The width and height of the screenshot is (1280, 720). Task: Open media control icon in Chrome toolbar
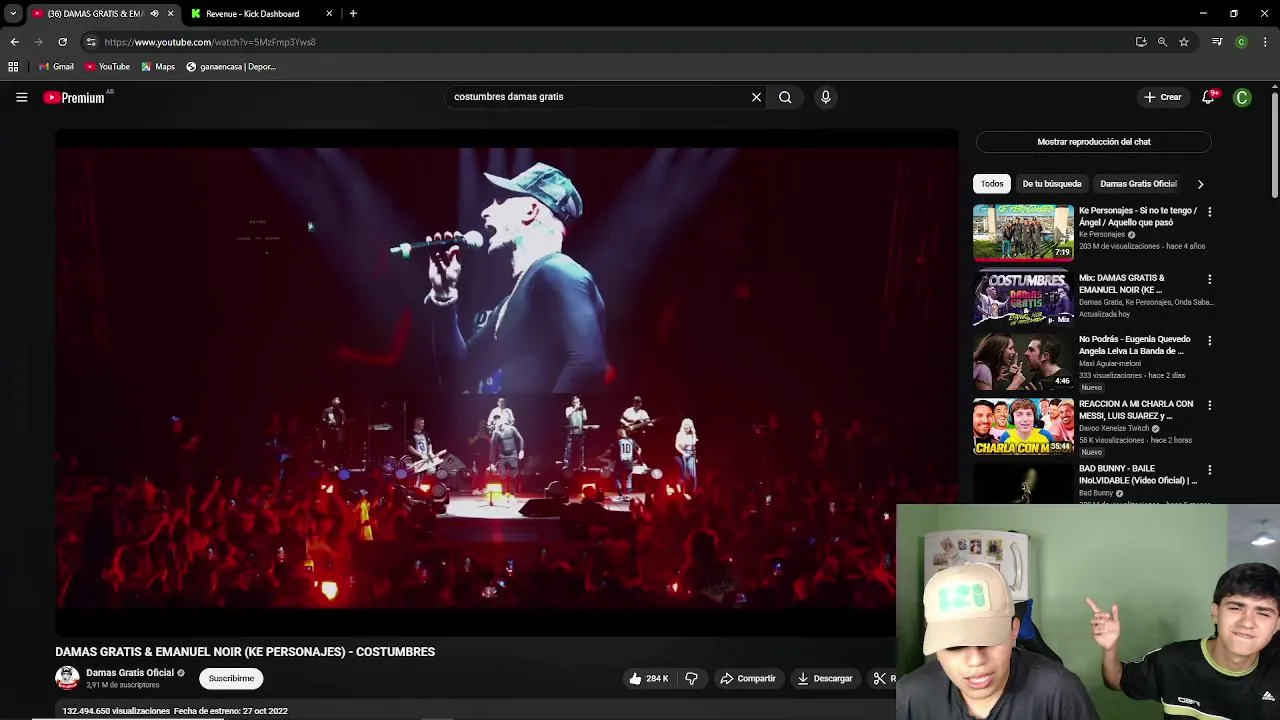point(1217,42)
